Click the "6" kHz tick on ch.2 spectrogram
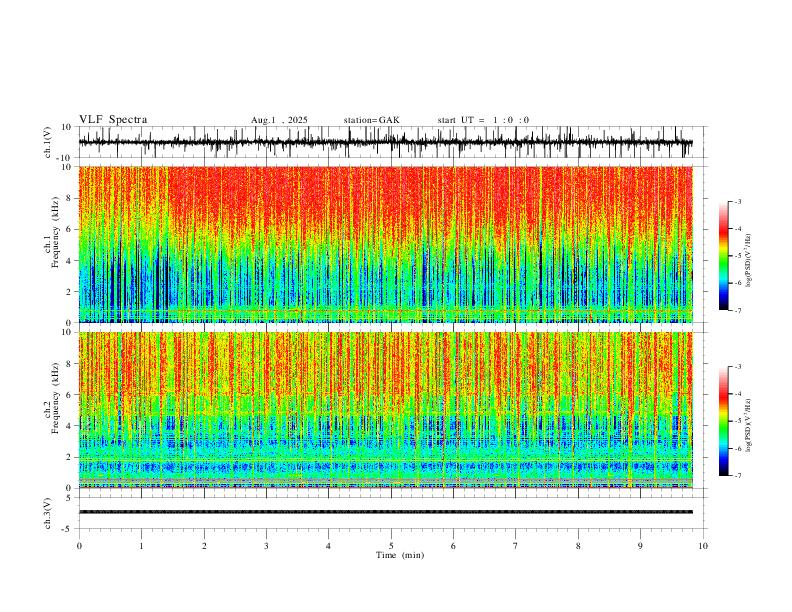 (70, 394)
